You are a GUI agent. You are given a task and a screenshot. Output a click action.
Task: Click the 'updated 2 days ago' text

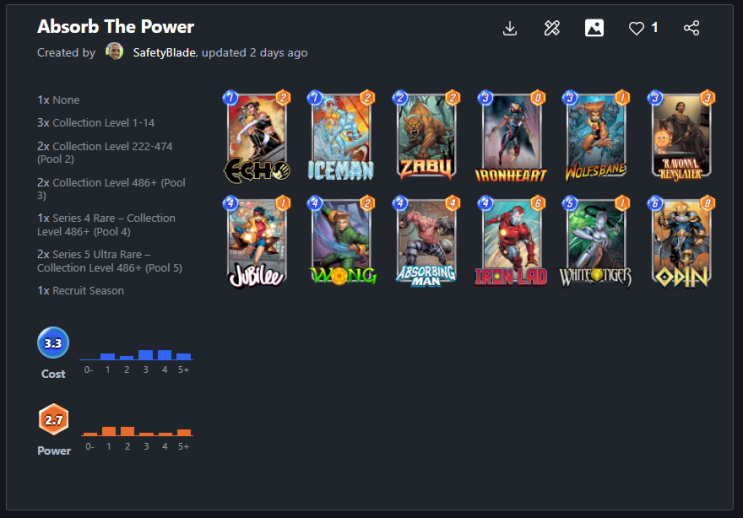point(255,53)
